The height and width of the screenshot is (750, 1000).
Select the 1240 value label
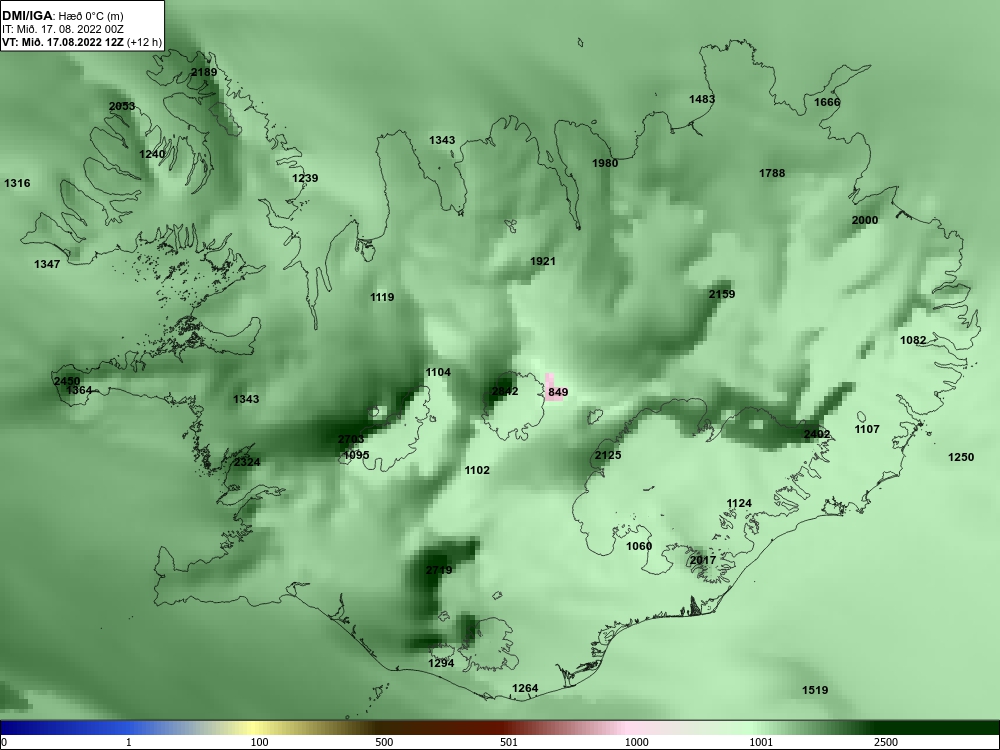coord(152,154)
